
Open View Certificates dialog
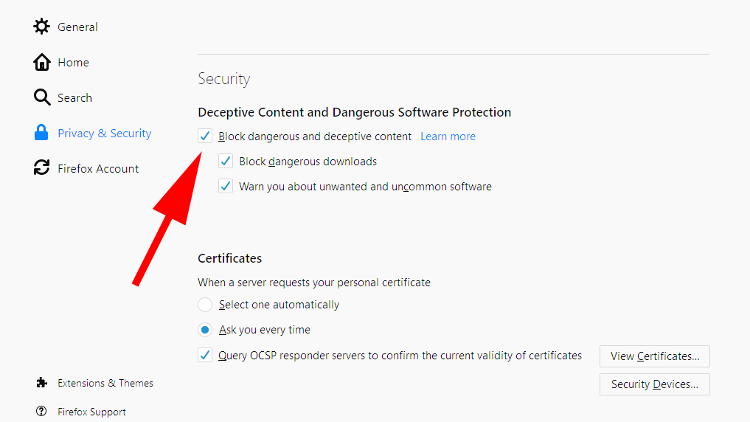(654, 356)
